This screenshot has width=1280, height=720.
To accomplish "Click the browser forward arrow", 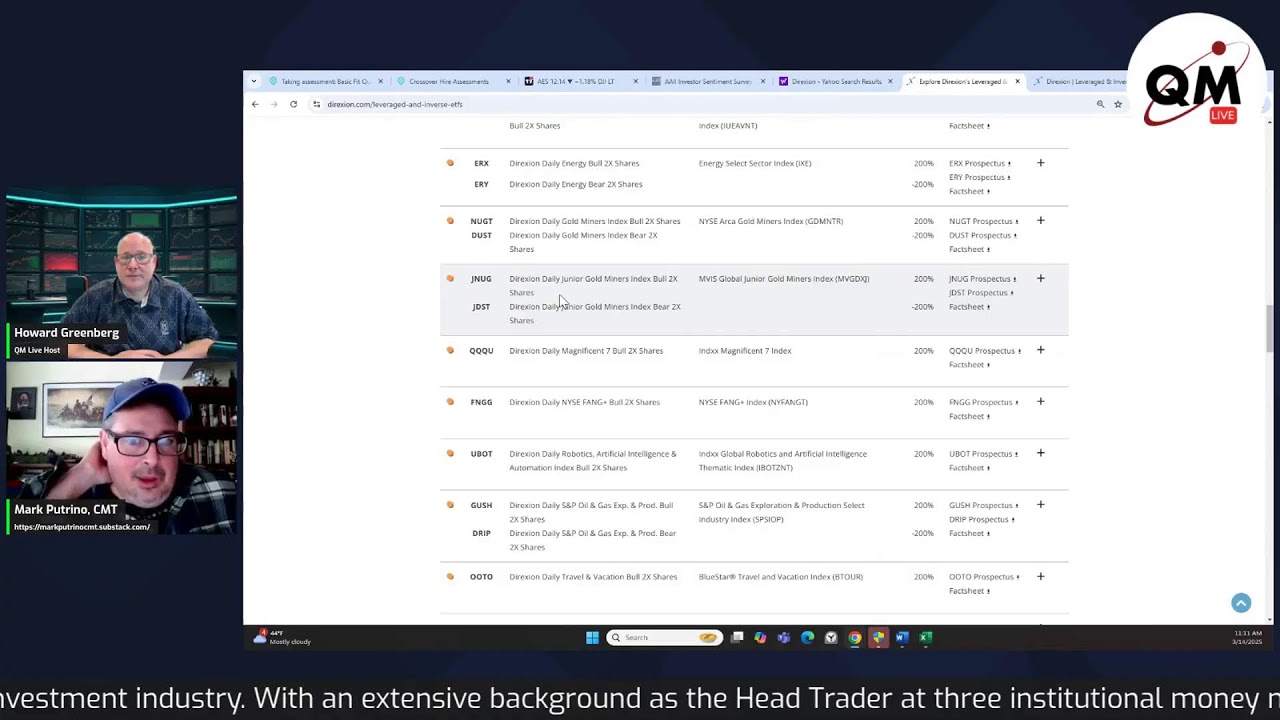I will (273, 104).
